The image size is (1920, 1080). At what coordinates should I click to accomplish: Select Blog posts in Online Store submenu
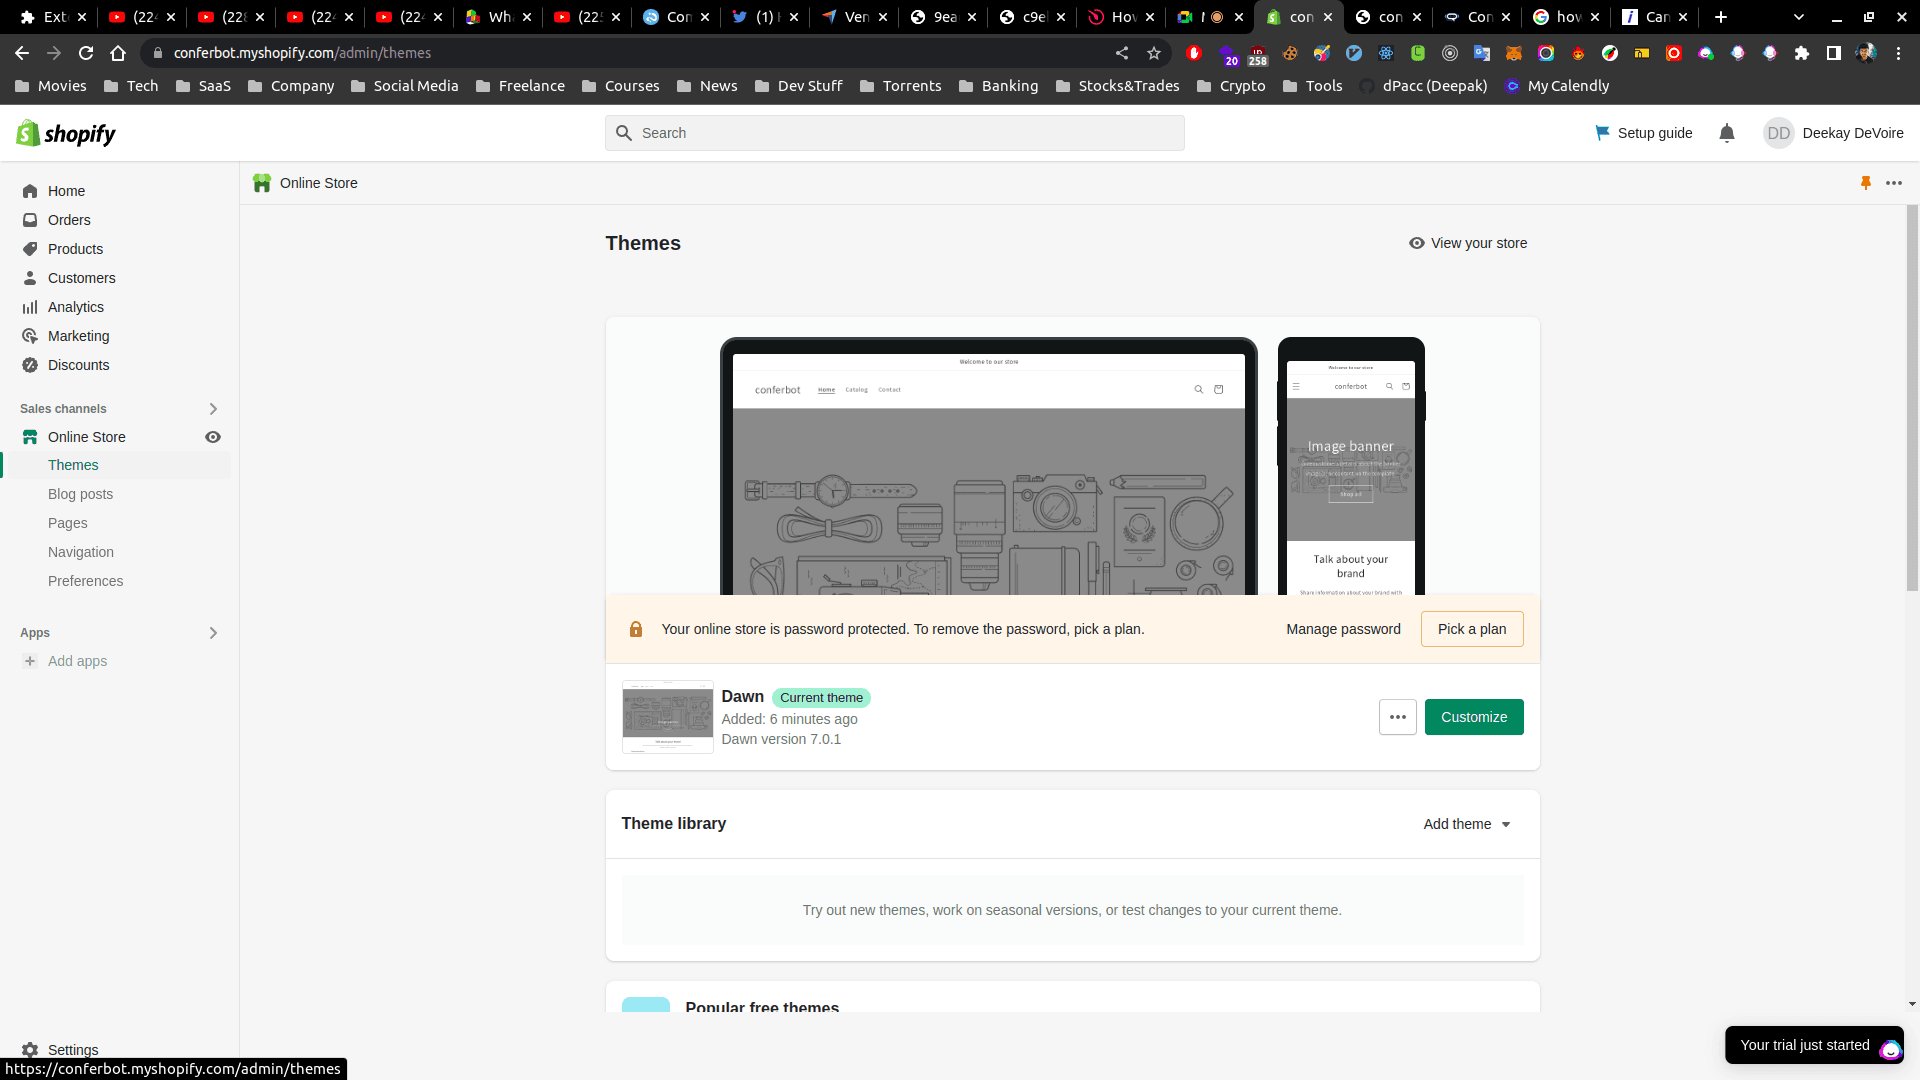click(x=80, y=494)
